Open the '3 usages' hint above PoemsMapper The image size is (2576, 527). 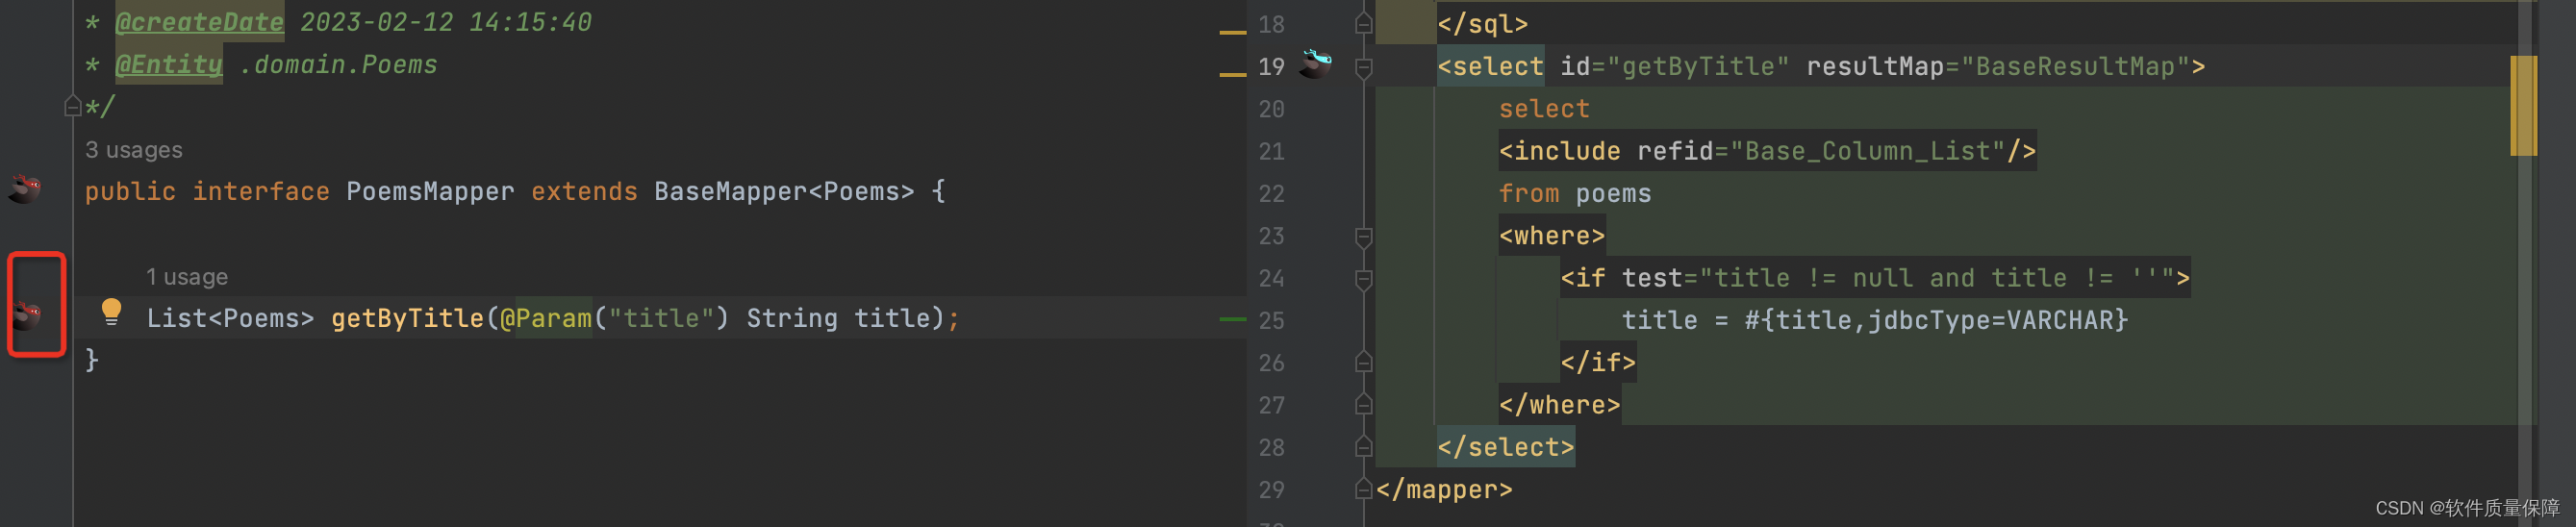[134, 150]
